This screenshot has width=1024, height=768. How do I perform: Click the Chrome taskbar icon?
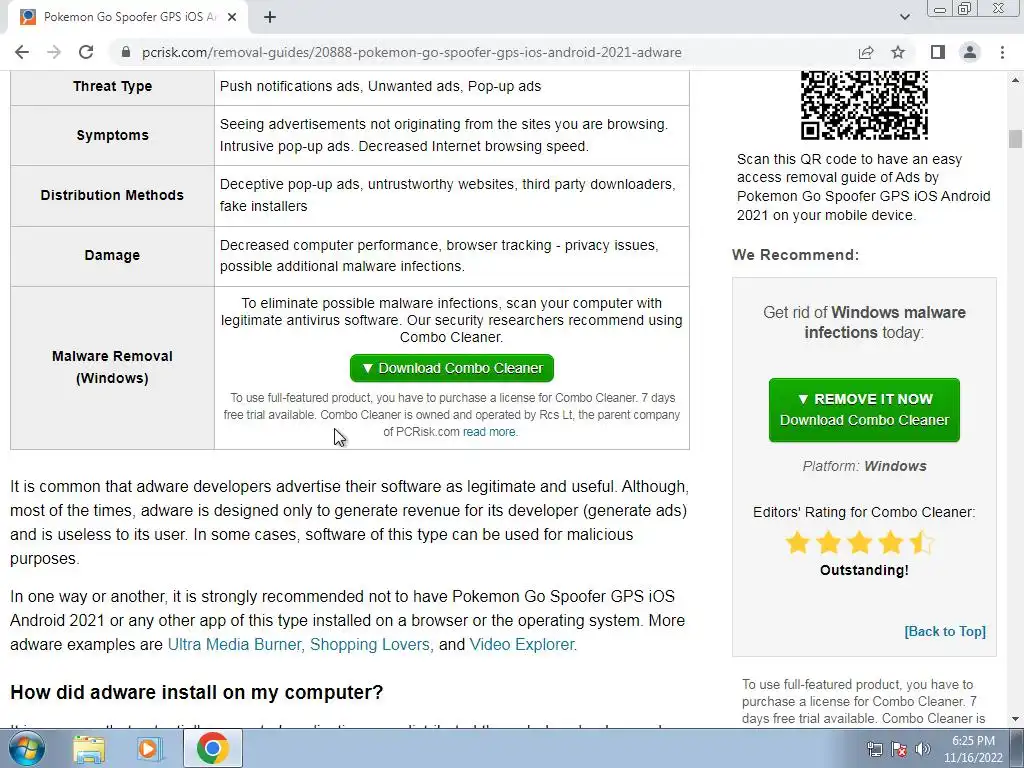[212, 748]
